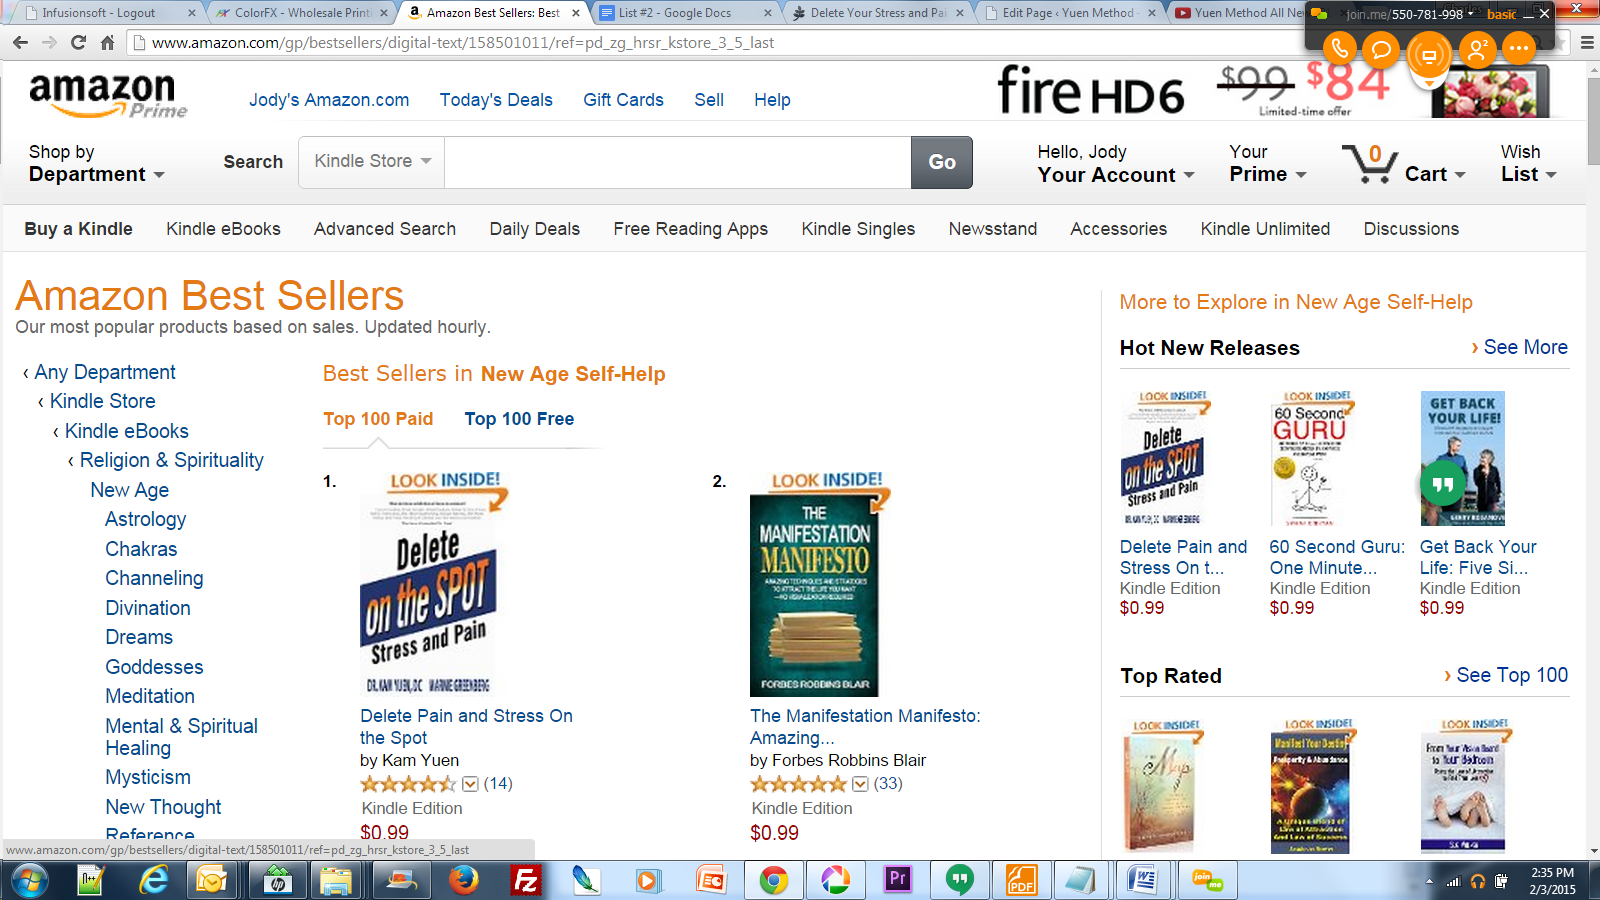The width and height of the screenshot is (1600, 900).
Task: Open the Your Account dropdown
Action: click(1115, 175)
